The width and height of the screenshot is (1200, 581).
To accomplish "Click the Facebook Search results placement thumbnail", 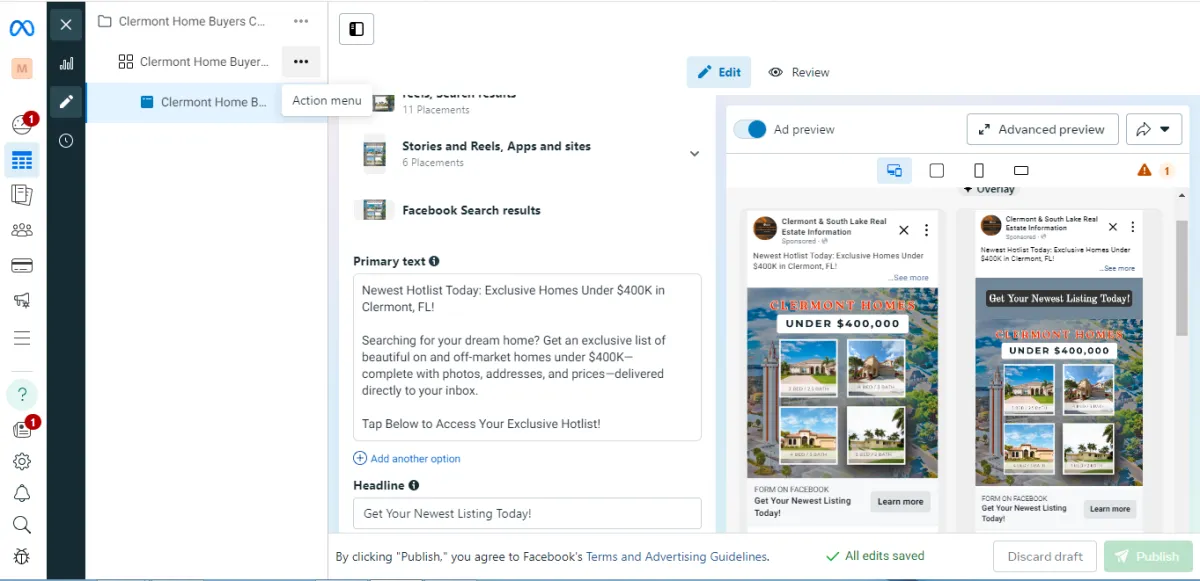I will 375,210.
